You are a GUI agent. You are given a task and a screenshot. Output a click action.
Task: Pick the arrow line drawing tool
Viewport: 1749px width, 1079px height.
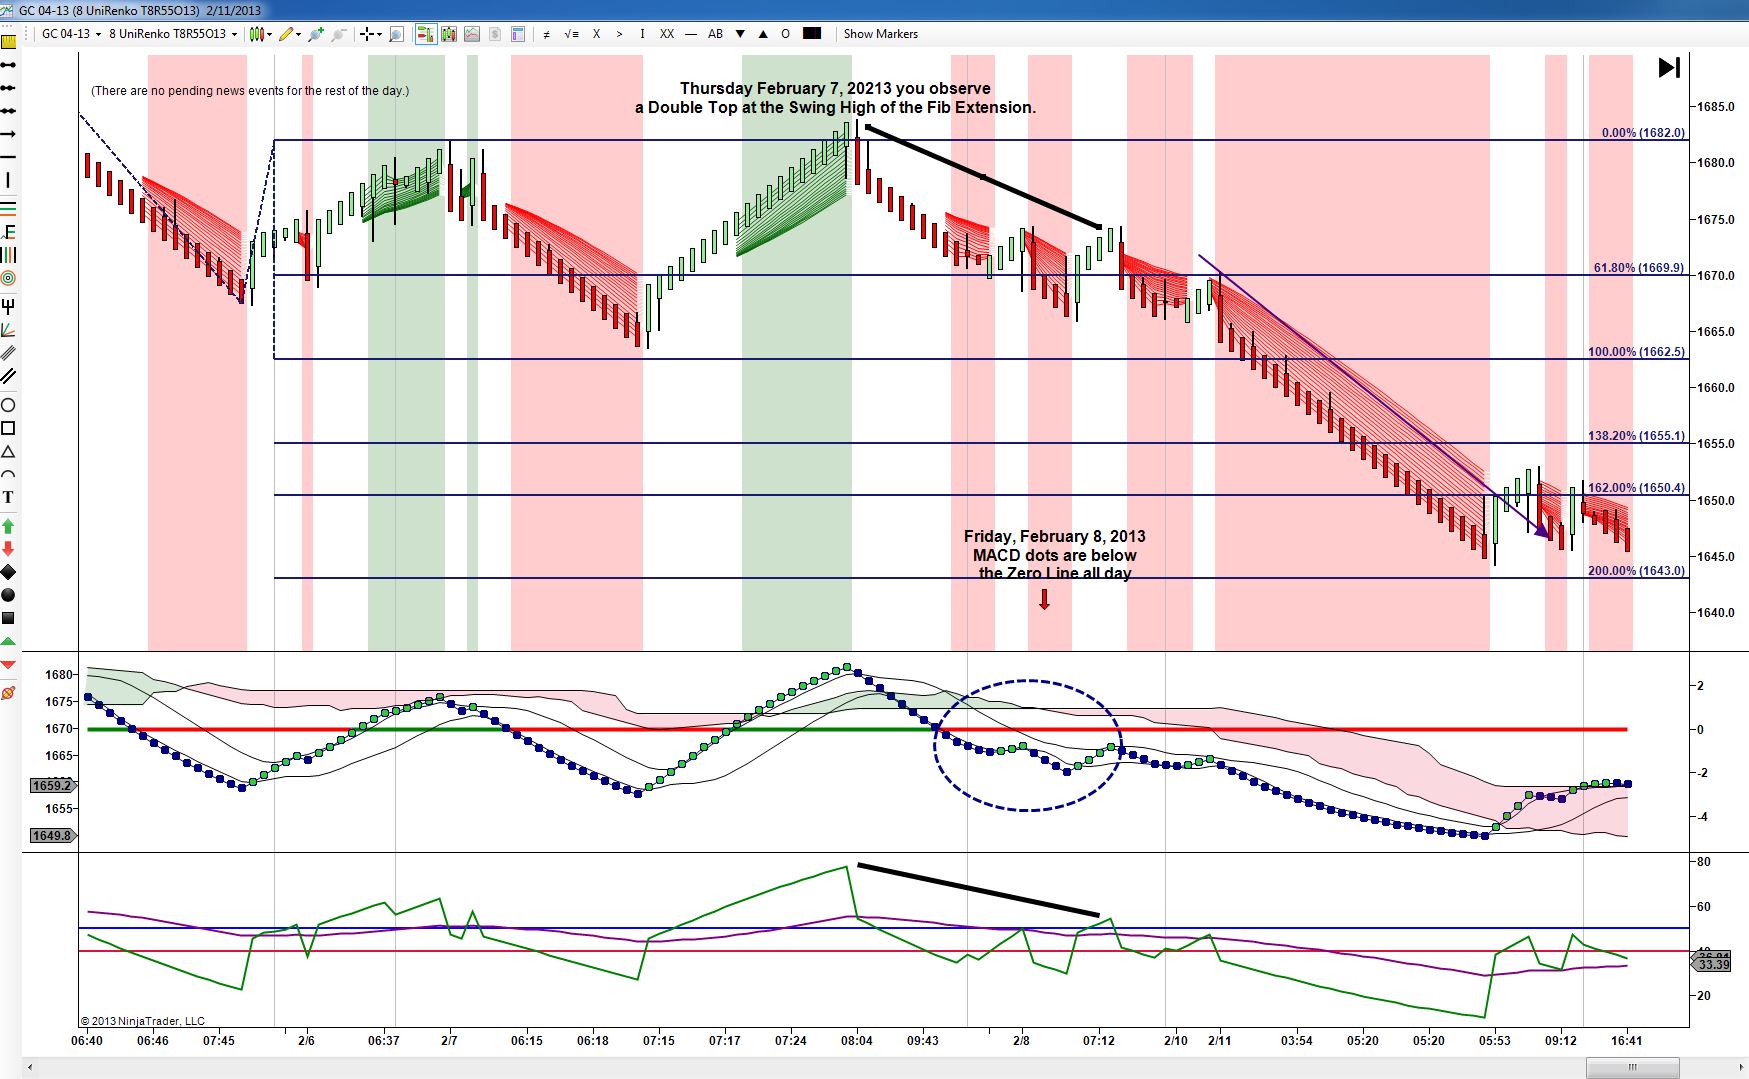coord(8,134)
